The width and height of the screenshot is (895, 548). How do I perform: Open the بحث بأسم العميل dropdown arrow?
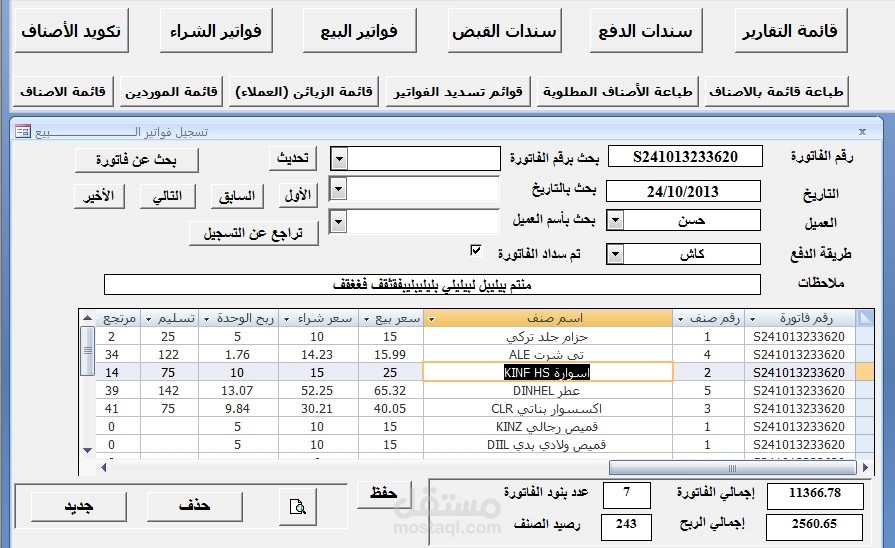click(338, 221)
